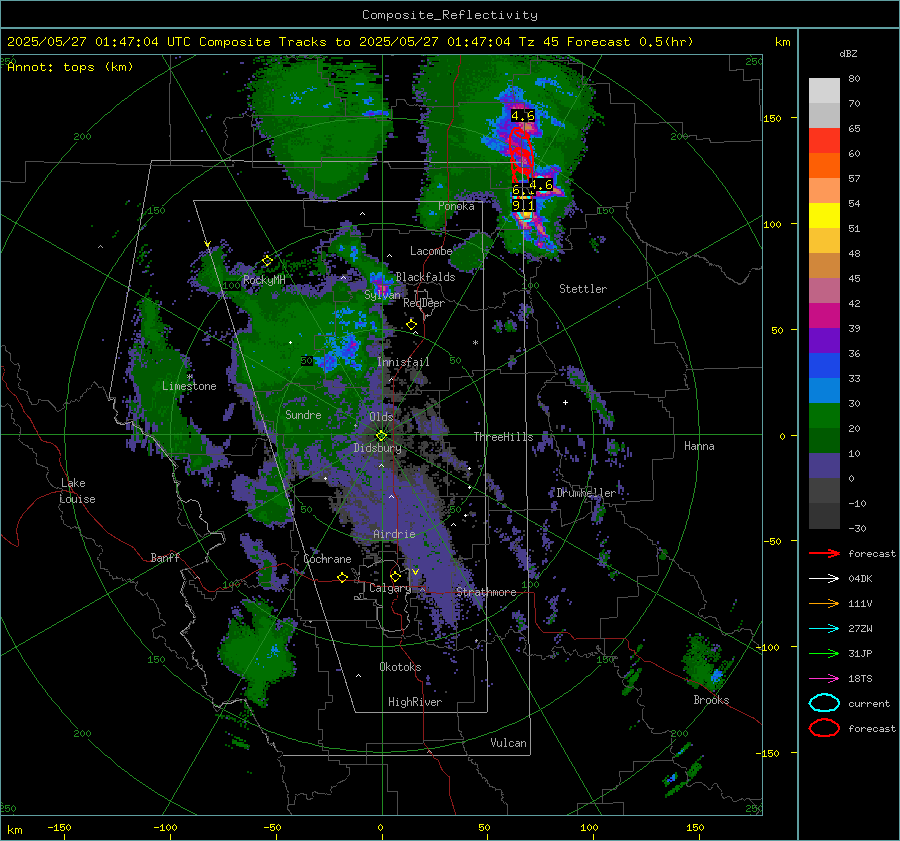Click the green 31JP arrow in legend
900x841 pixels.
[x=824, y=653]
